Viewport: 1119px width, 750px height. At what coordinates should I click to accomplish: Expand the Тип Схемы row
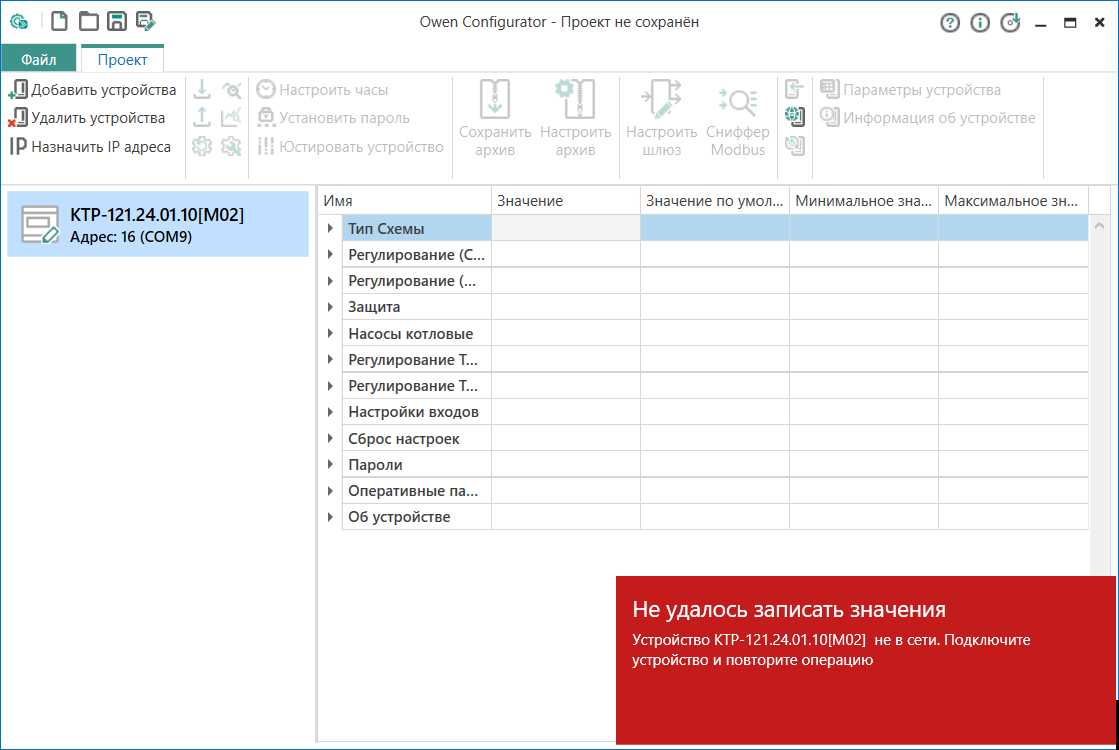(330, 229)
